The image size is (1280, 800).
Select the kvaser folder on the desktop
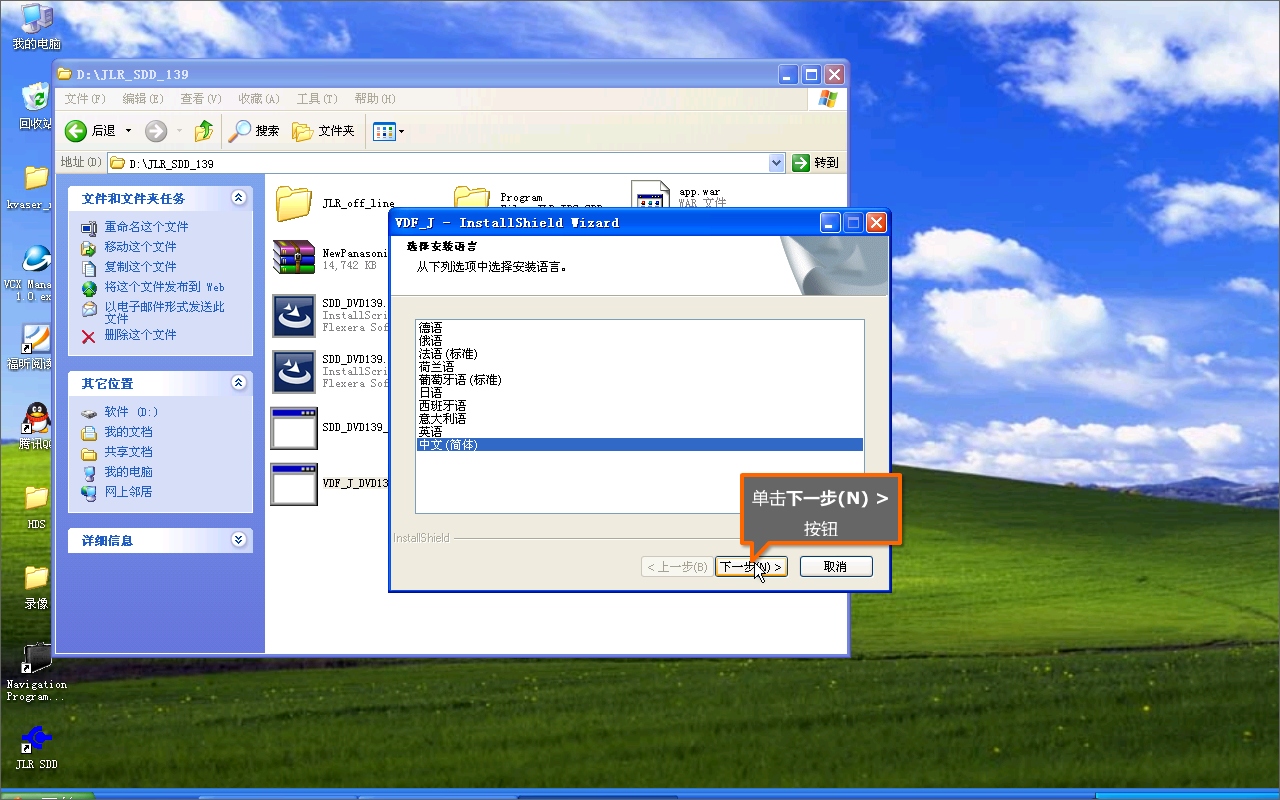(36, 187)
